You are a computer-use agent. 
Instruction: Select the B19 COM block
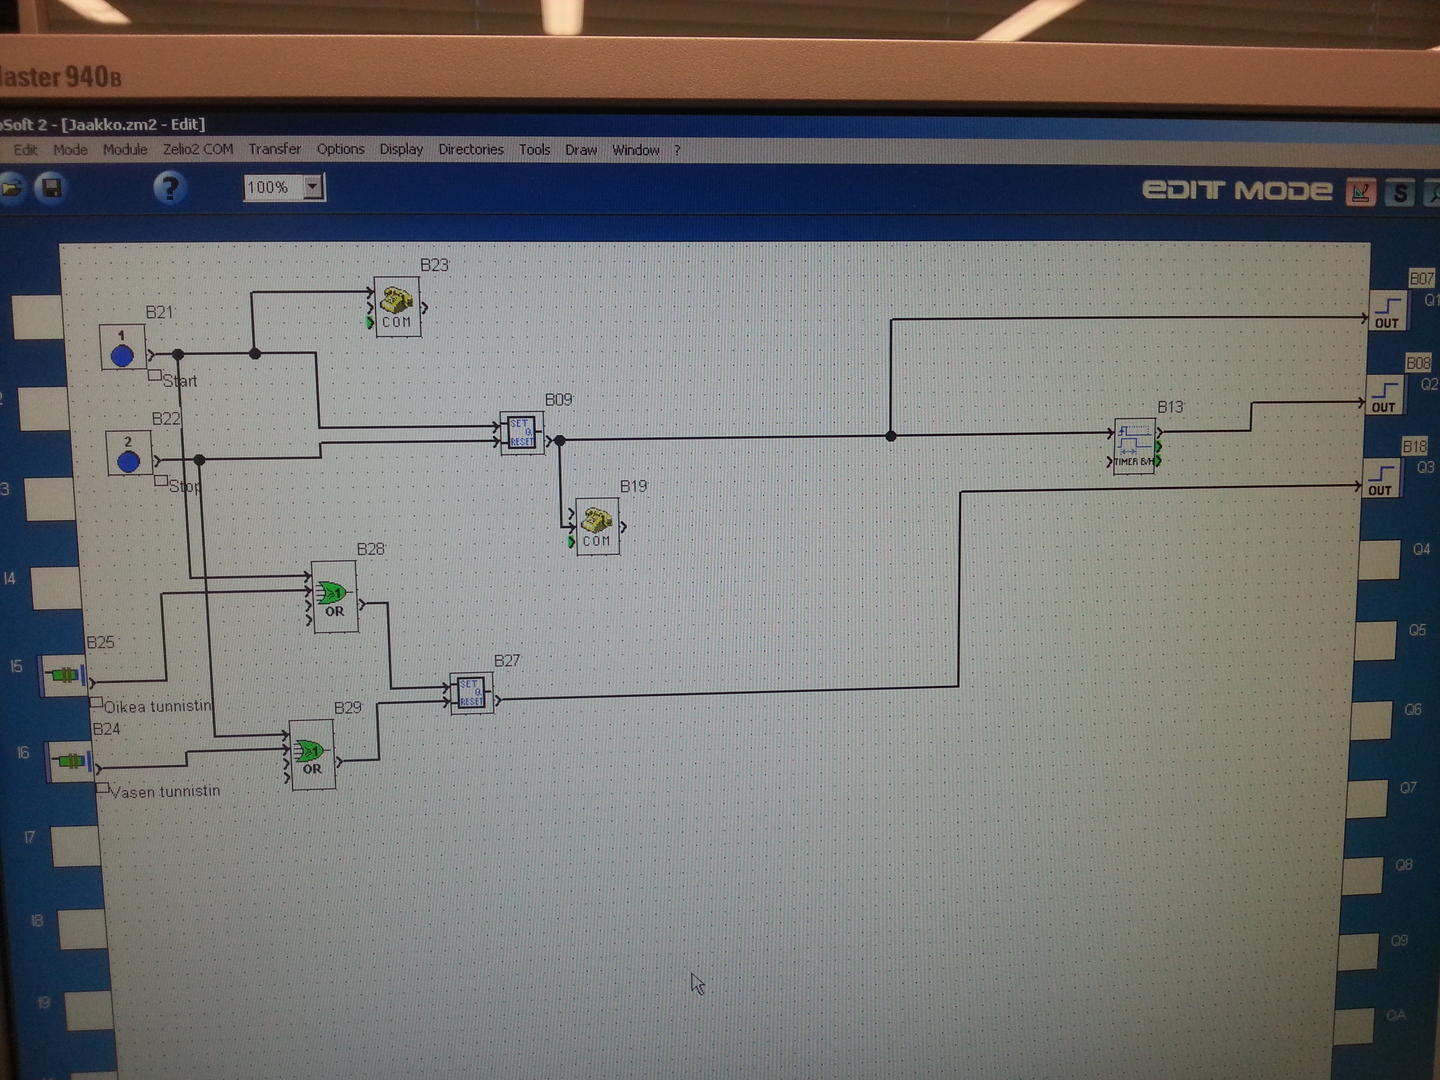coord(597,526)
